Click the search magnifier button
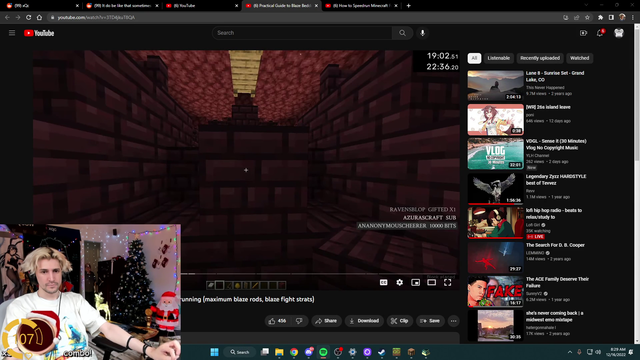Viewport: 640px width, 360px height. 402,33
